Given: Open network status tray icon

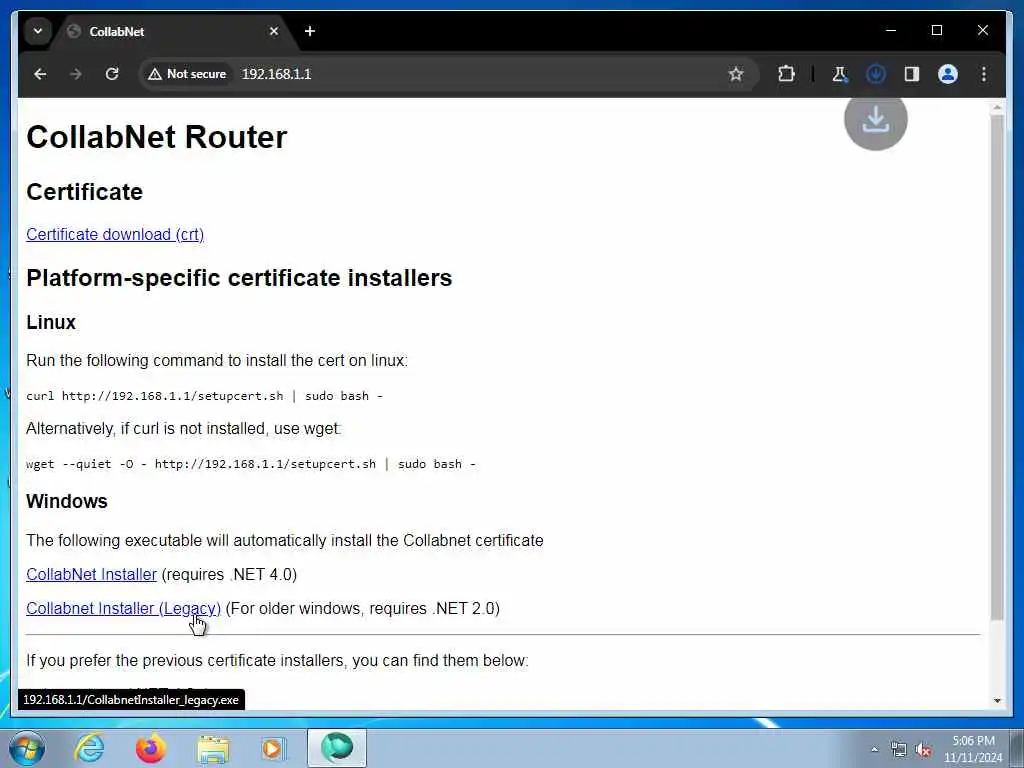Looking at the screenshot, I should (x=899, y=750).
